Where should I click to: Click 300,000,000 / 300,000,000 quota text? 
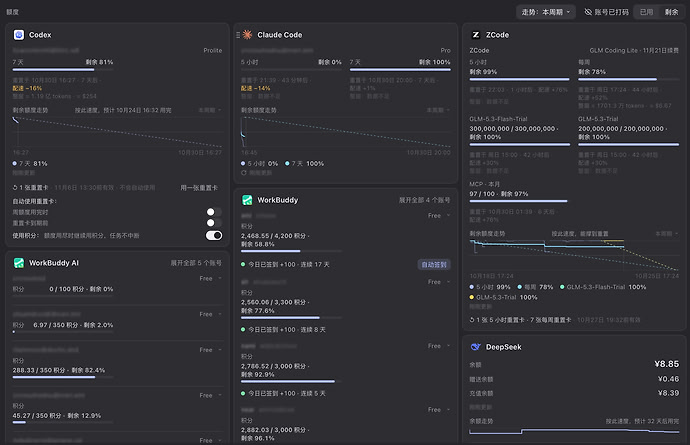click(514, 129)
